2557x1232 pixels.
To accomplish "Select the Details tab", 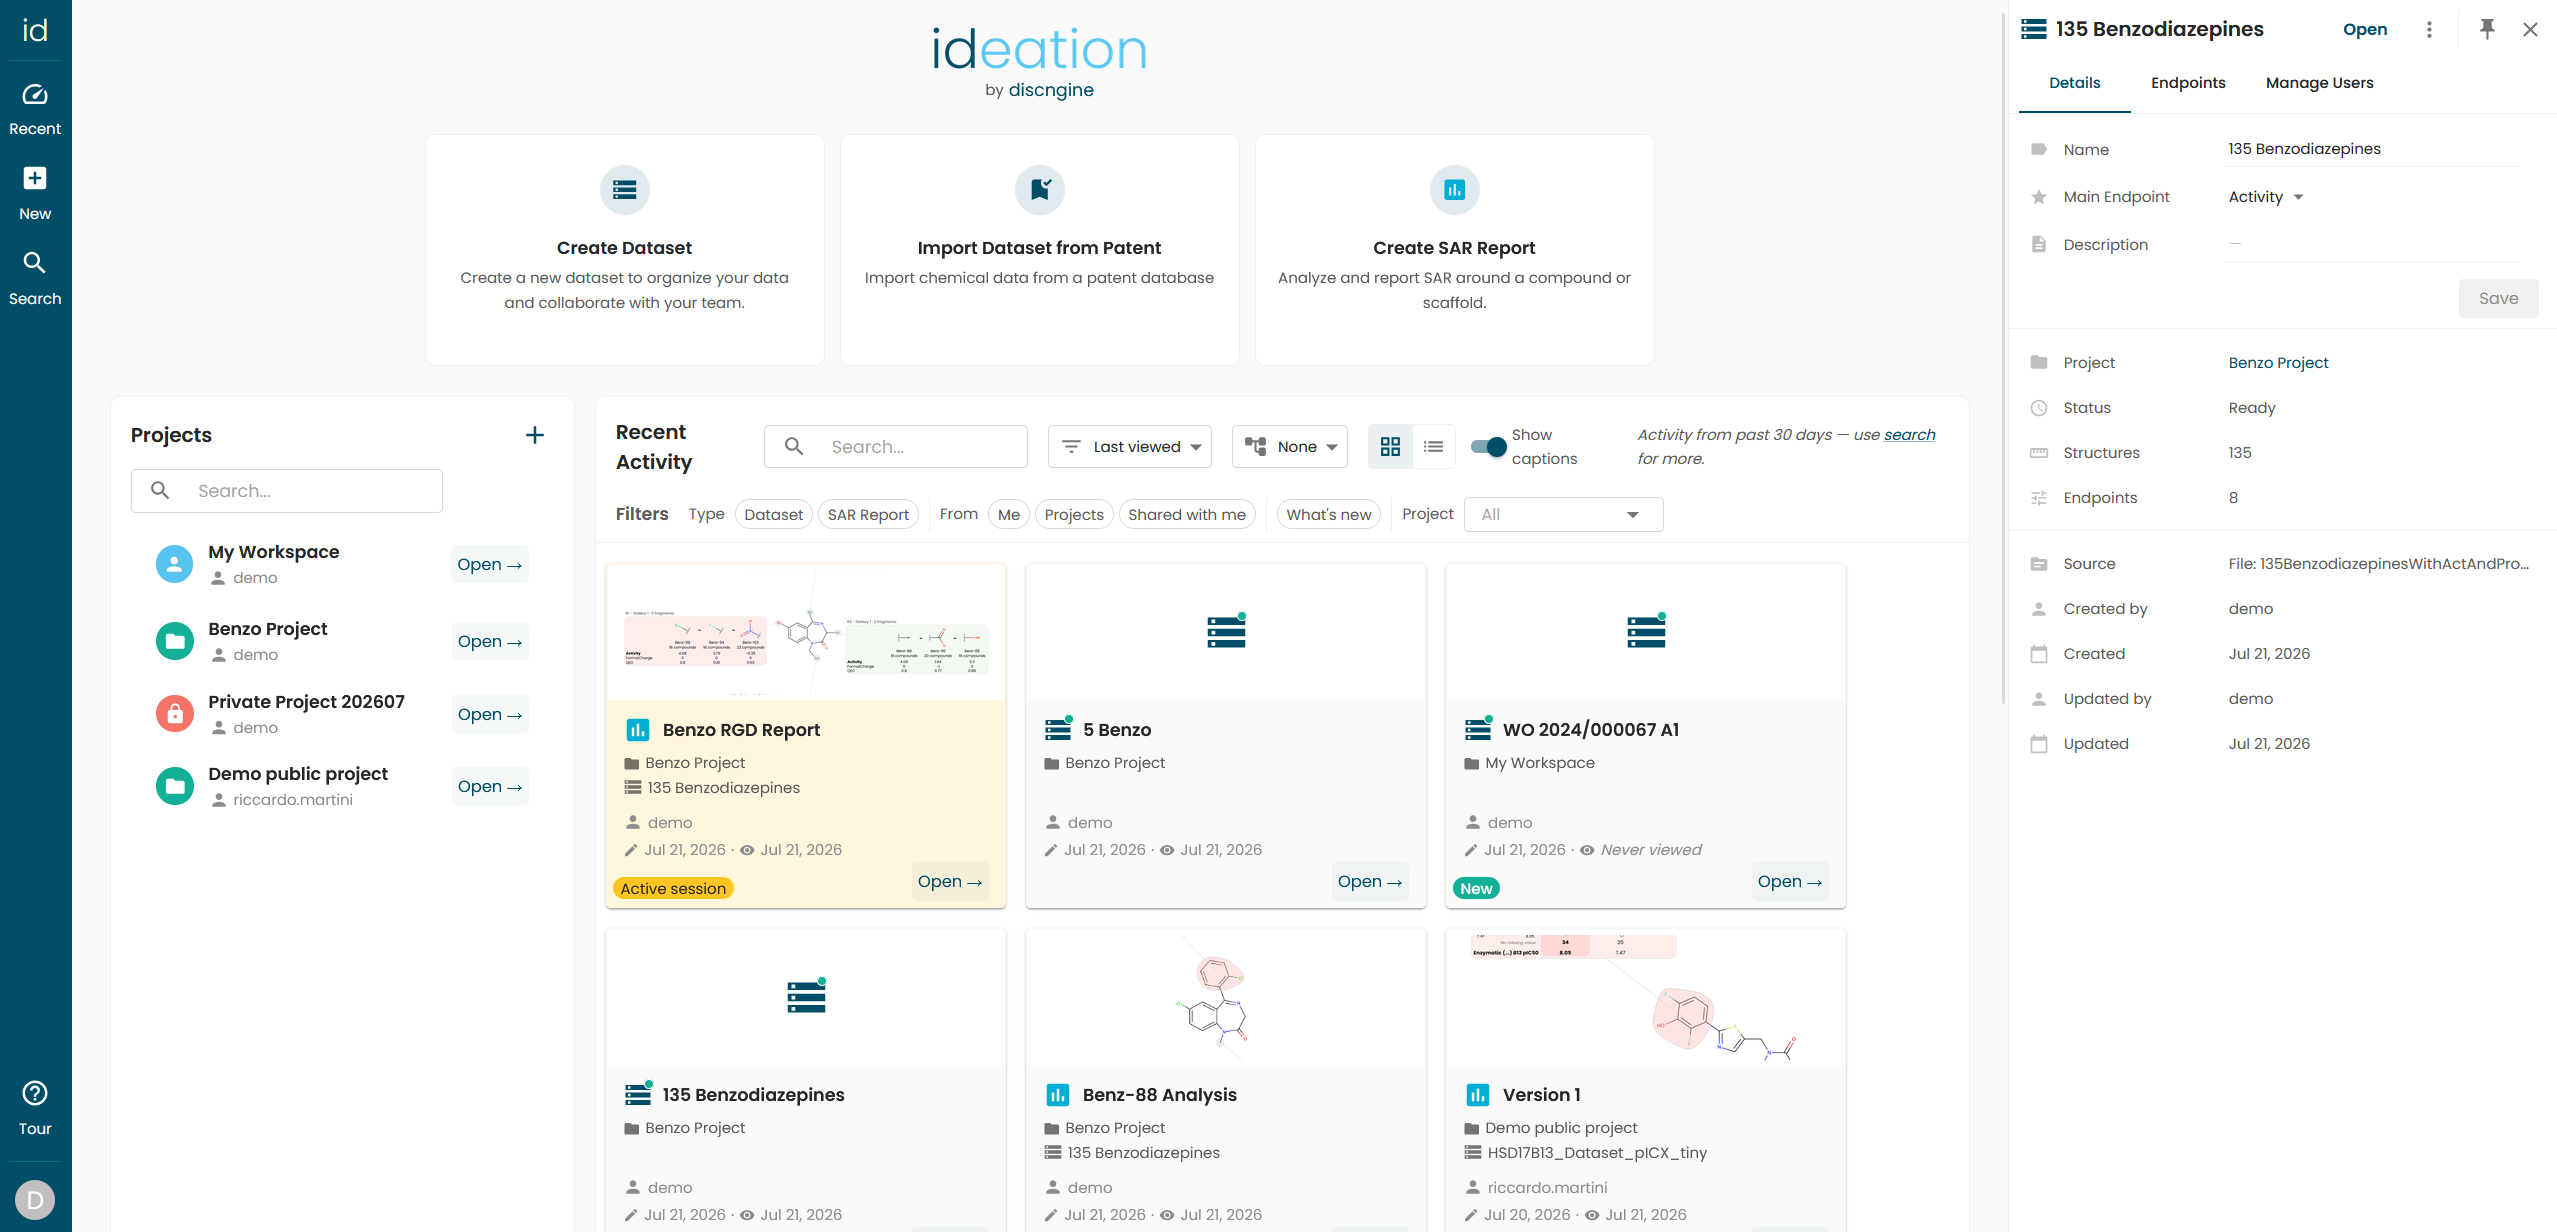I will click(2075, 83).
